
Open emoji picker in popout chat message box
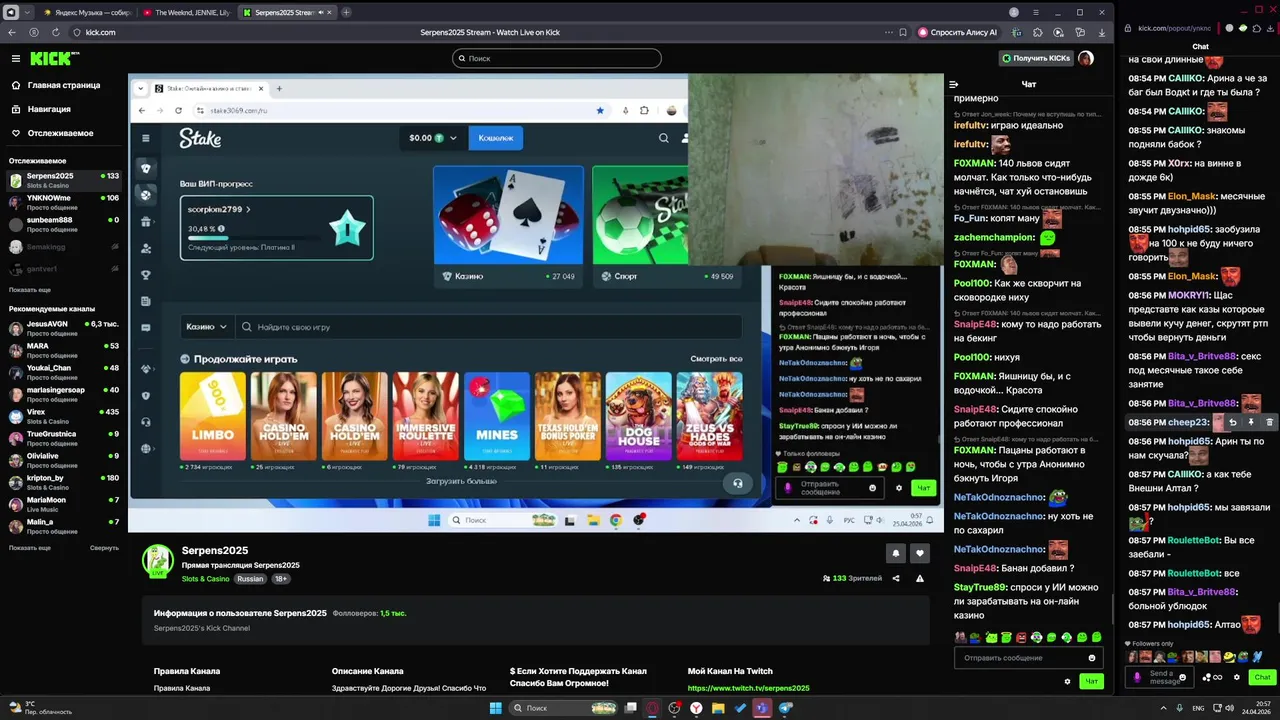(x=1182, y=677)
